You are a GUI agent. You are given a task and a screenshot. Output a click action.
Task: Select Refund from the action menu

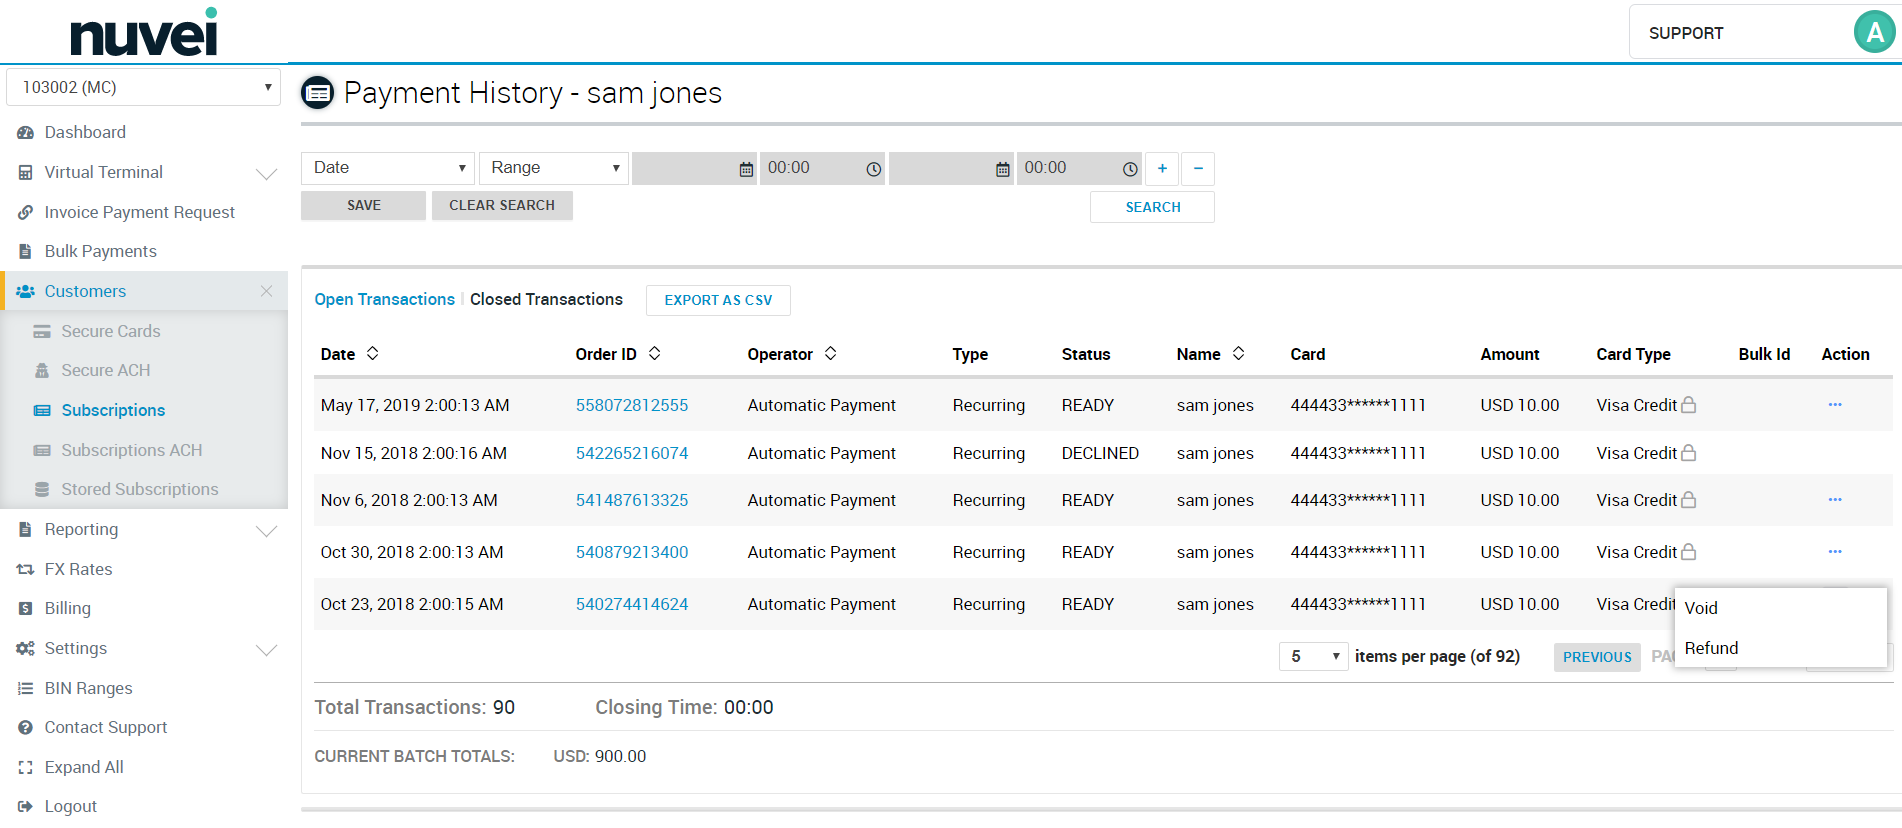pos(1711,648)
